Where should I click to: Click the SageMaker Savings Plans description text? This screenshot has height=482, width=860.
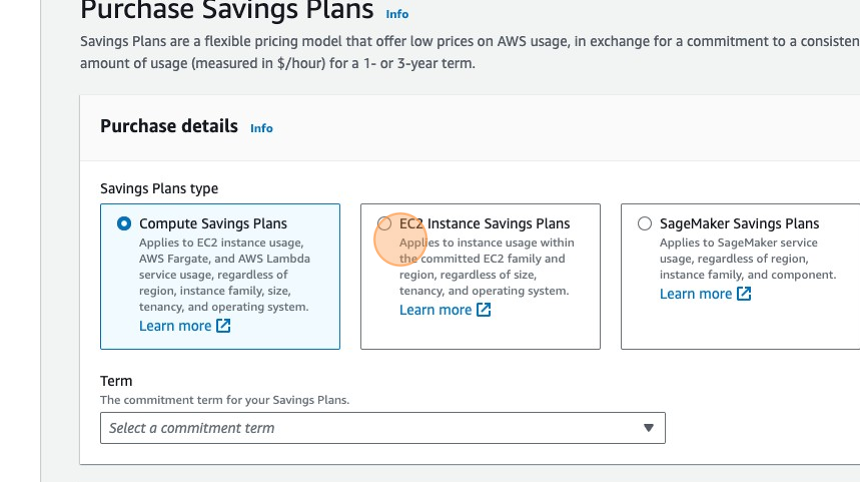(x=746, y=258)
